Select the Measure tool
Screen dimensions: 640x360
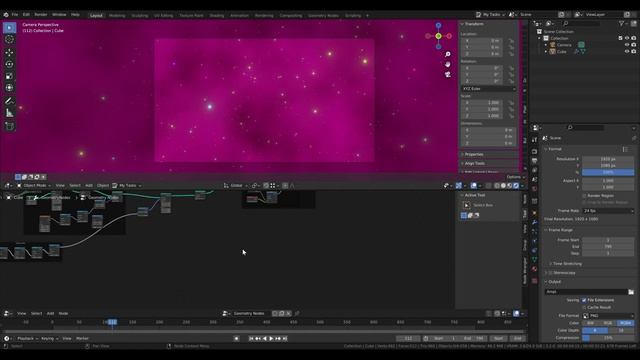point(9,113)
